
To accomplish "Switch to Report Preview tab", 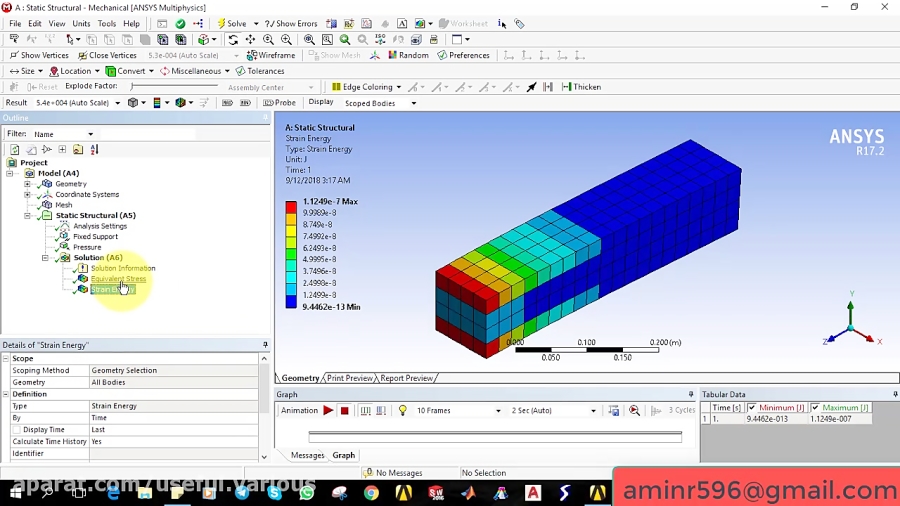I will click(406, 378).
